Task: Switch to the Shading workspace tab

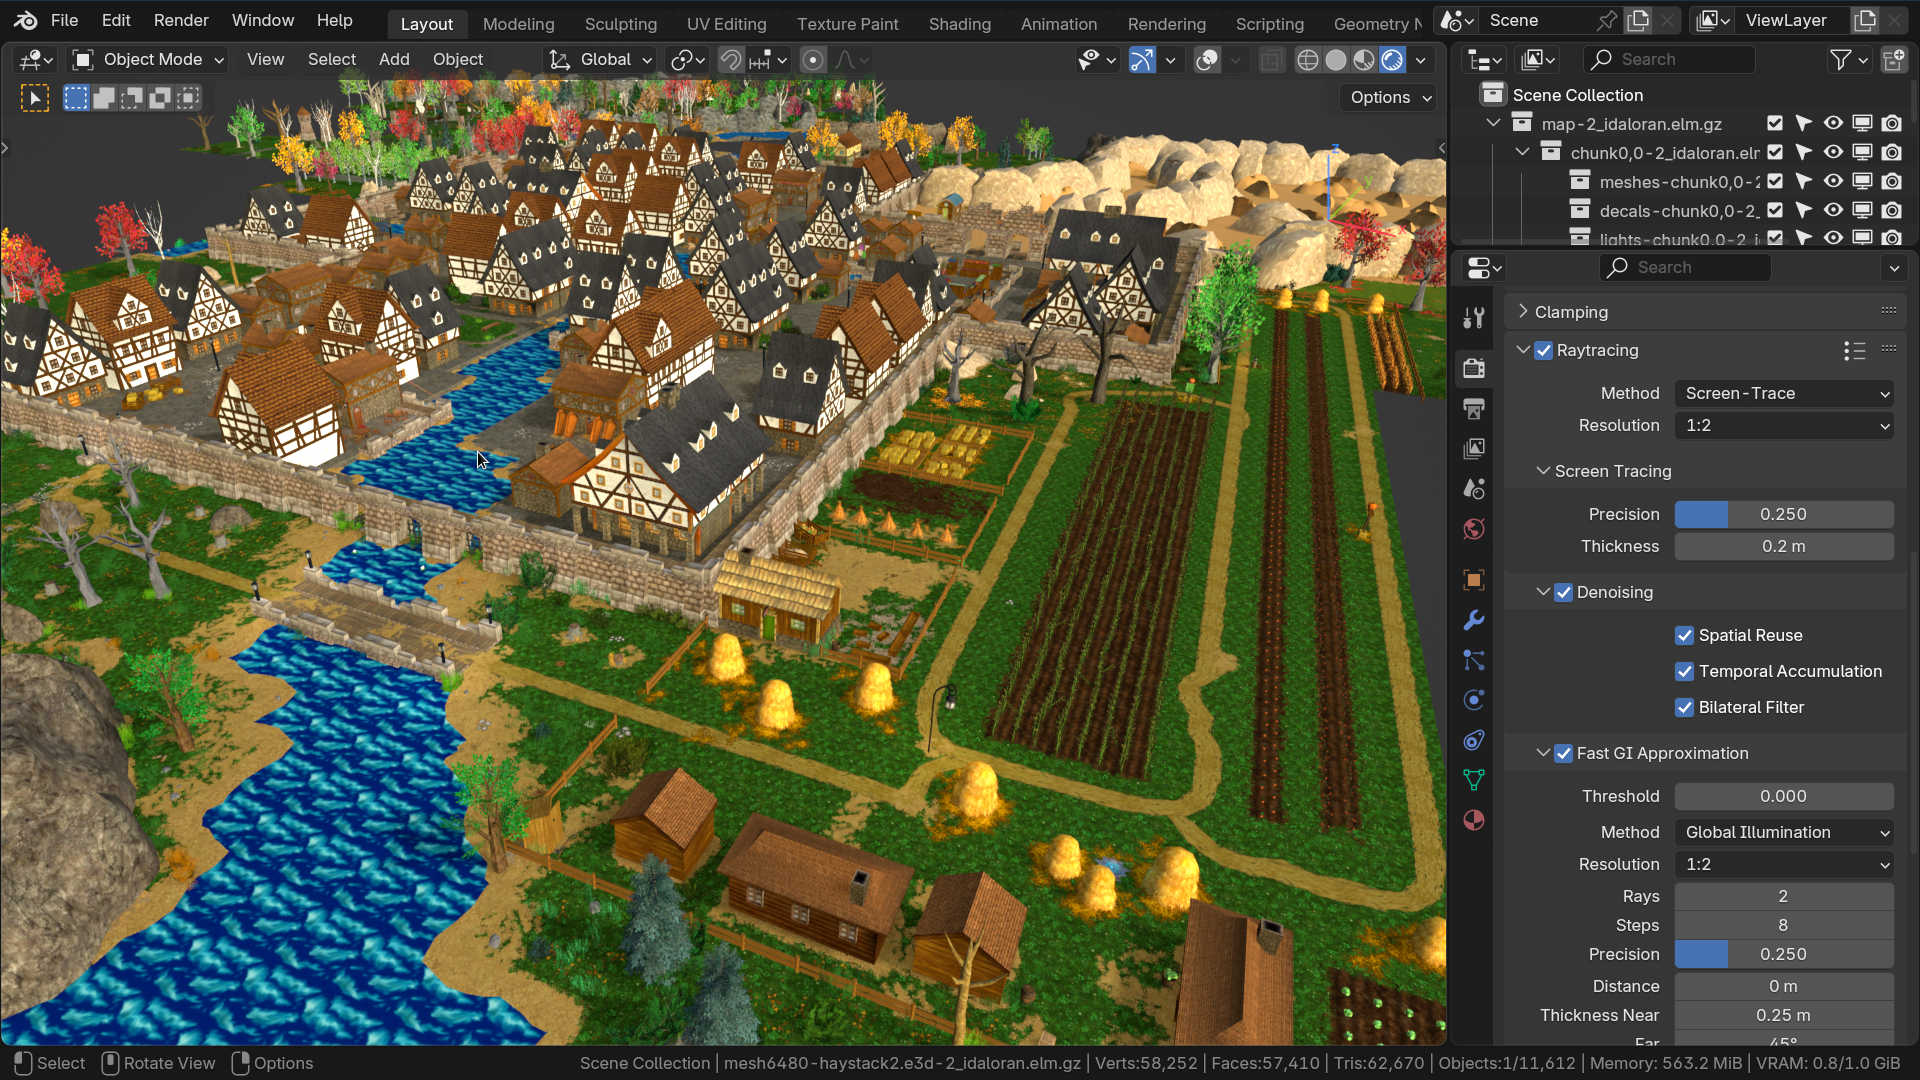Action: click(959, 23)
